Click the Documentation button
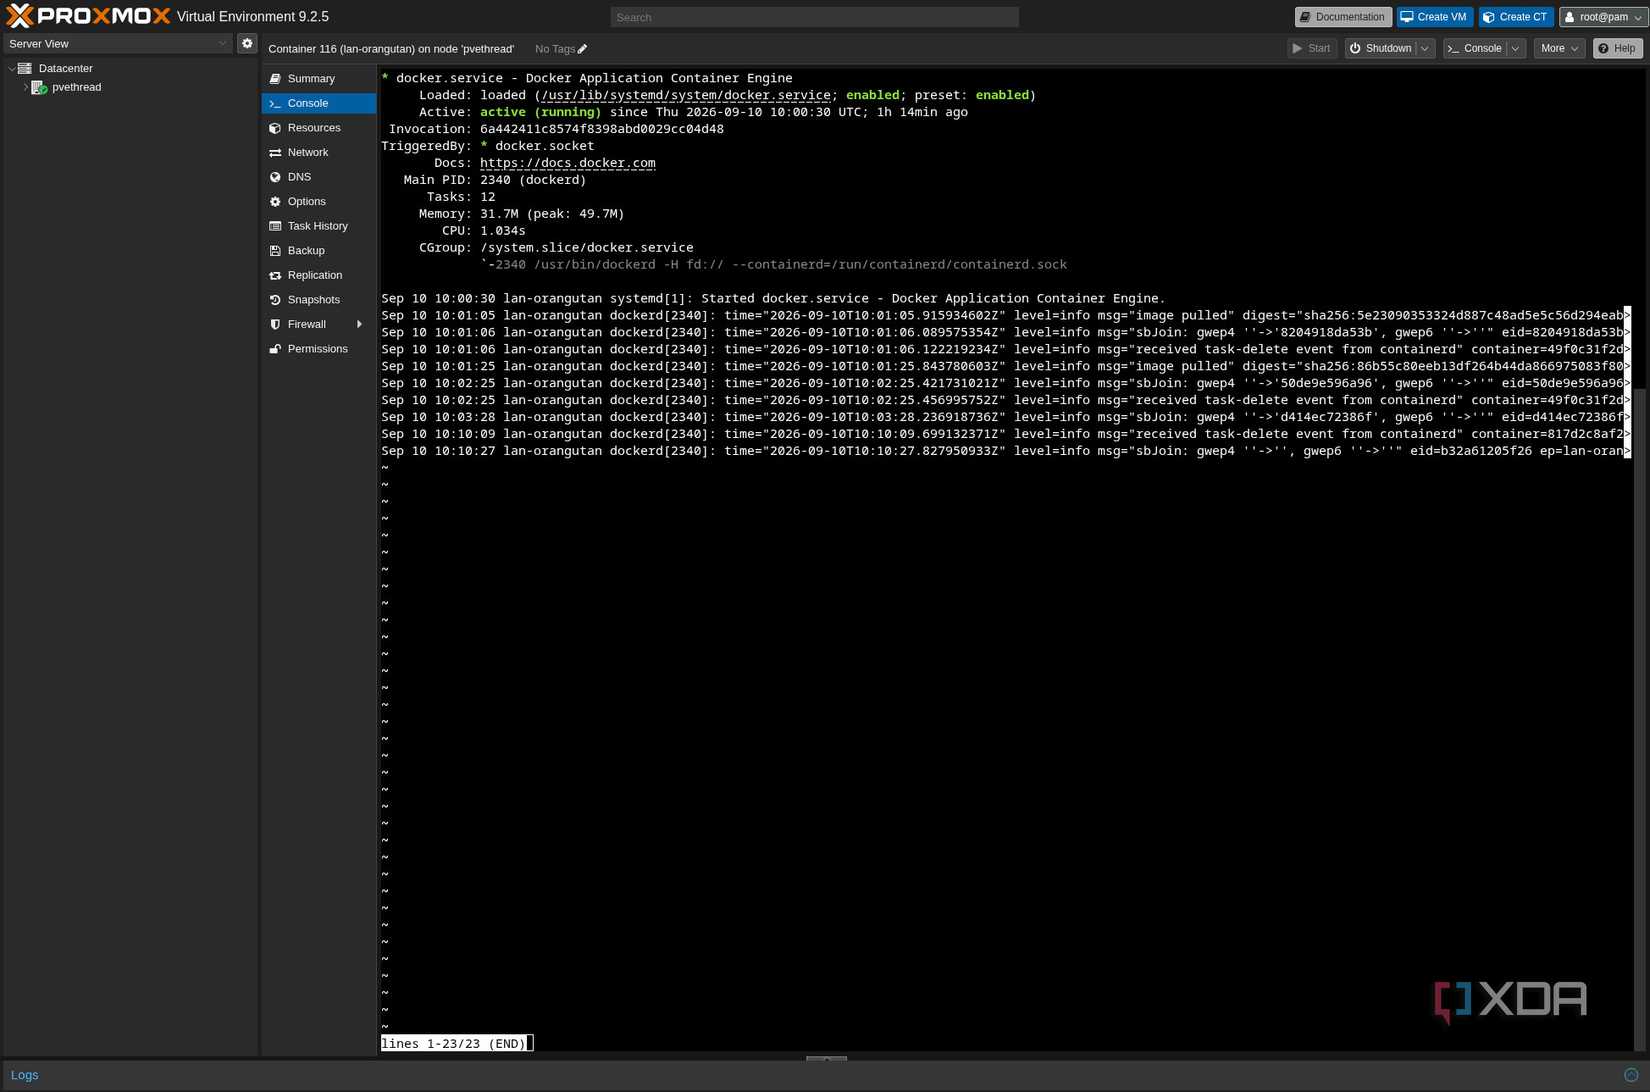The image size is (1650, 1092). point(1343,17)
